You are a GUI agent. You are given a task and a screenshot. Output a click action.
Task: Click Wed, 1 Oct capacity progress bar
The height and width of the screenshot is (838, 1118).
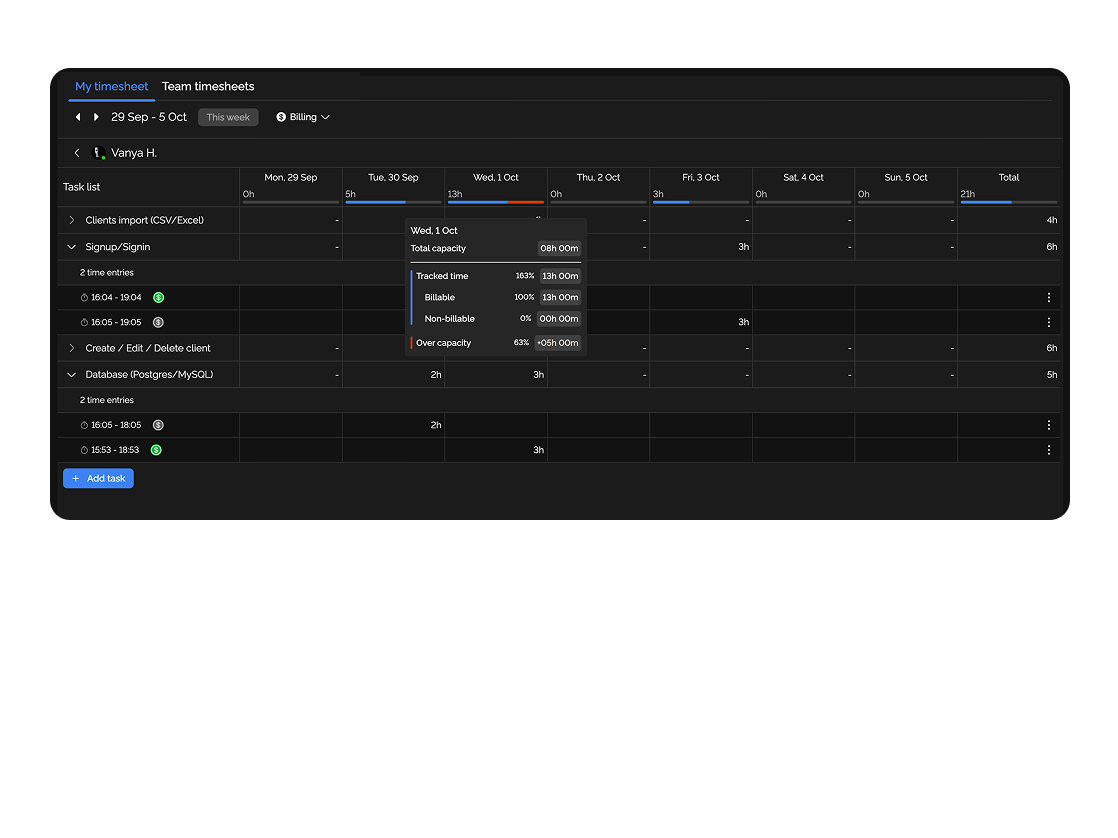(x=496, y=202)
